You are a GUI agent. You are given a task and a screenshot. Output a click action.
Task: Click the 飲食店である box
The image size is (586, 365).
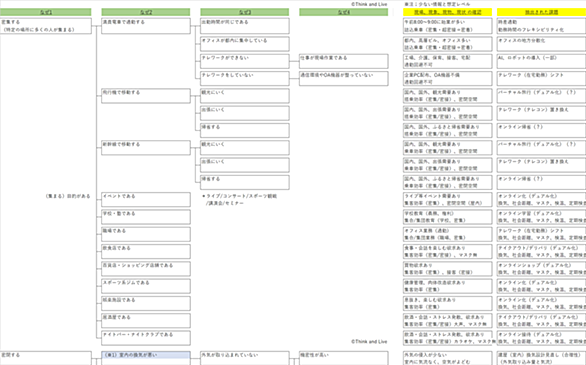(x=146, y=251)
